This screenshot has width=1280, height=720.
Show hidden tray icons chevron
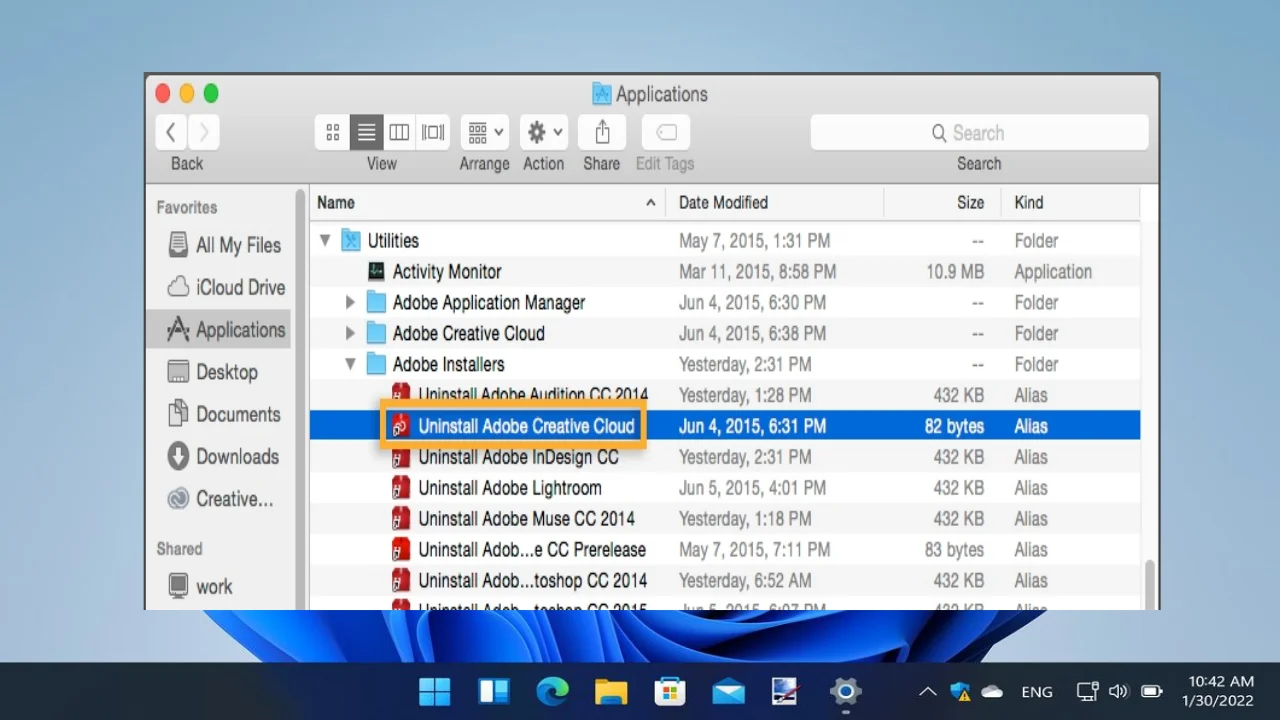pyautogui.click(x=928, y=691)
